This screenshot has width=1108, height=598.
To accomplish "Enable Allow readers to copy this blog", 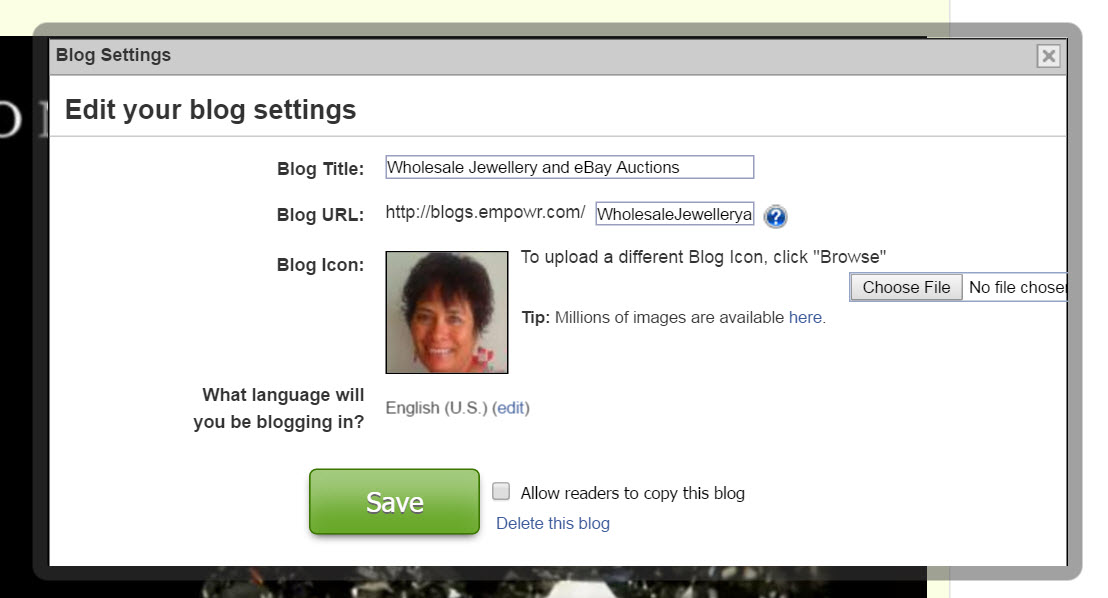I will click(502, 491).
